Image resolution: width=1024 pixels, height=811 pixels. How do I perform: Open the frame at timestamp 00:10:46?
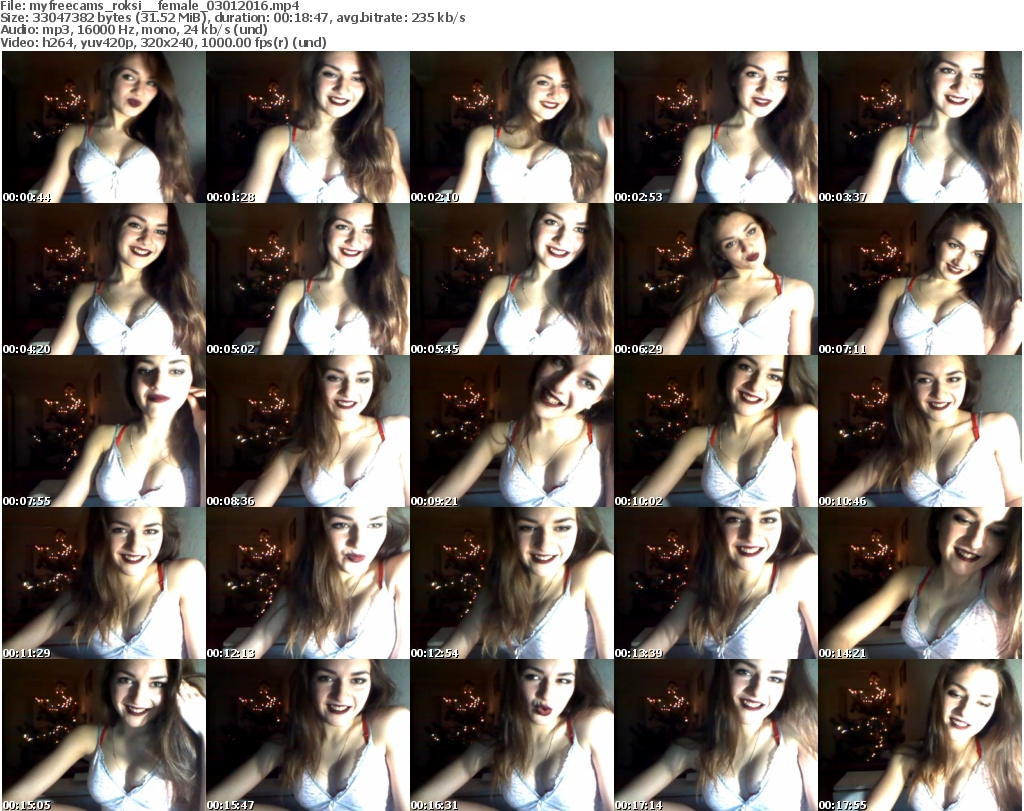[x=920, y=432]
